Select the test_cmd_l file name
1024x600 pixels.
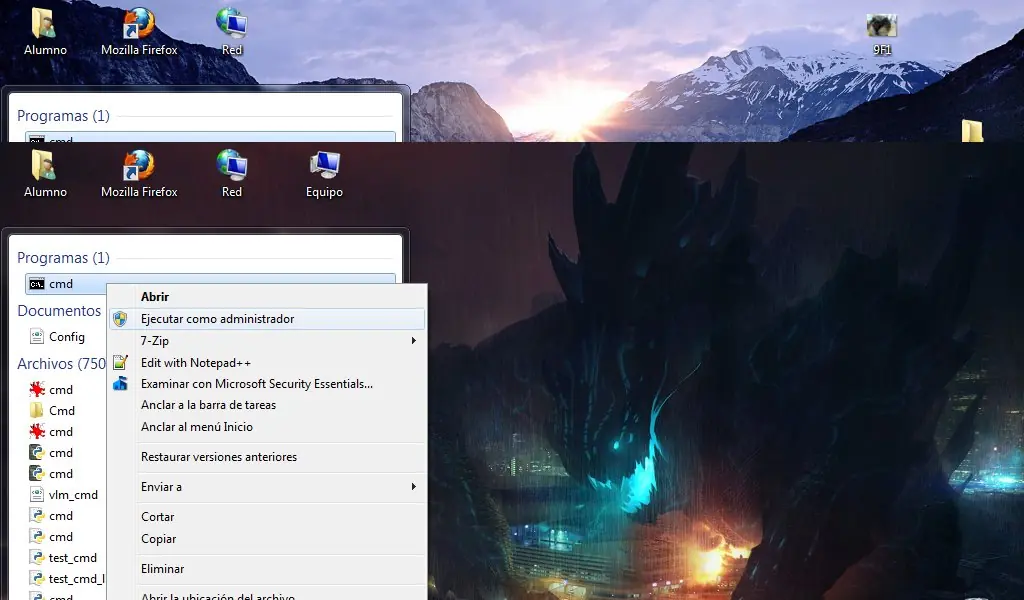pos(76,579)
